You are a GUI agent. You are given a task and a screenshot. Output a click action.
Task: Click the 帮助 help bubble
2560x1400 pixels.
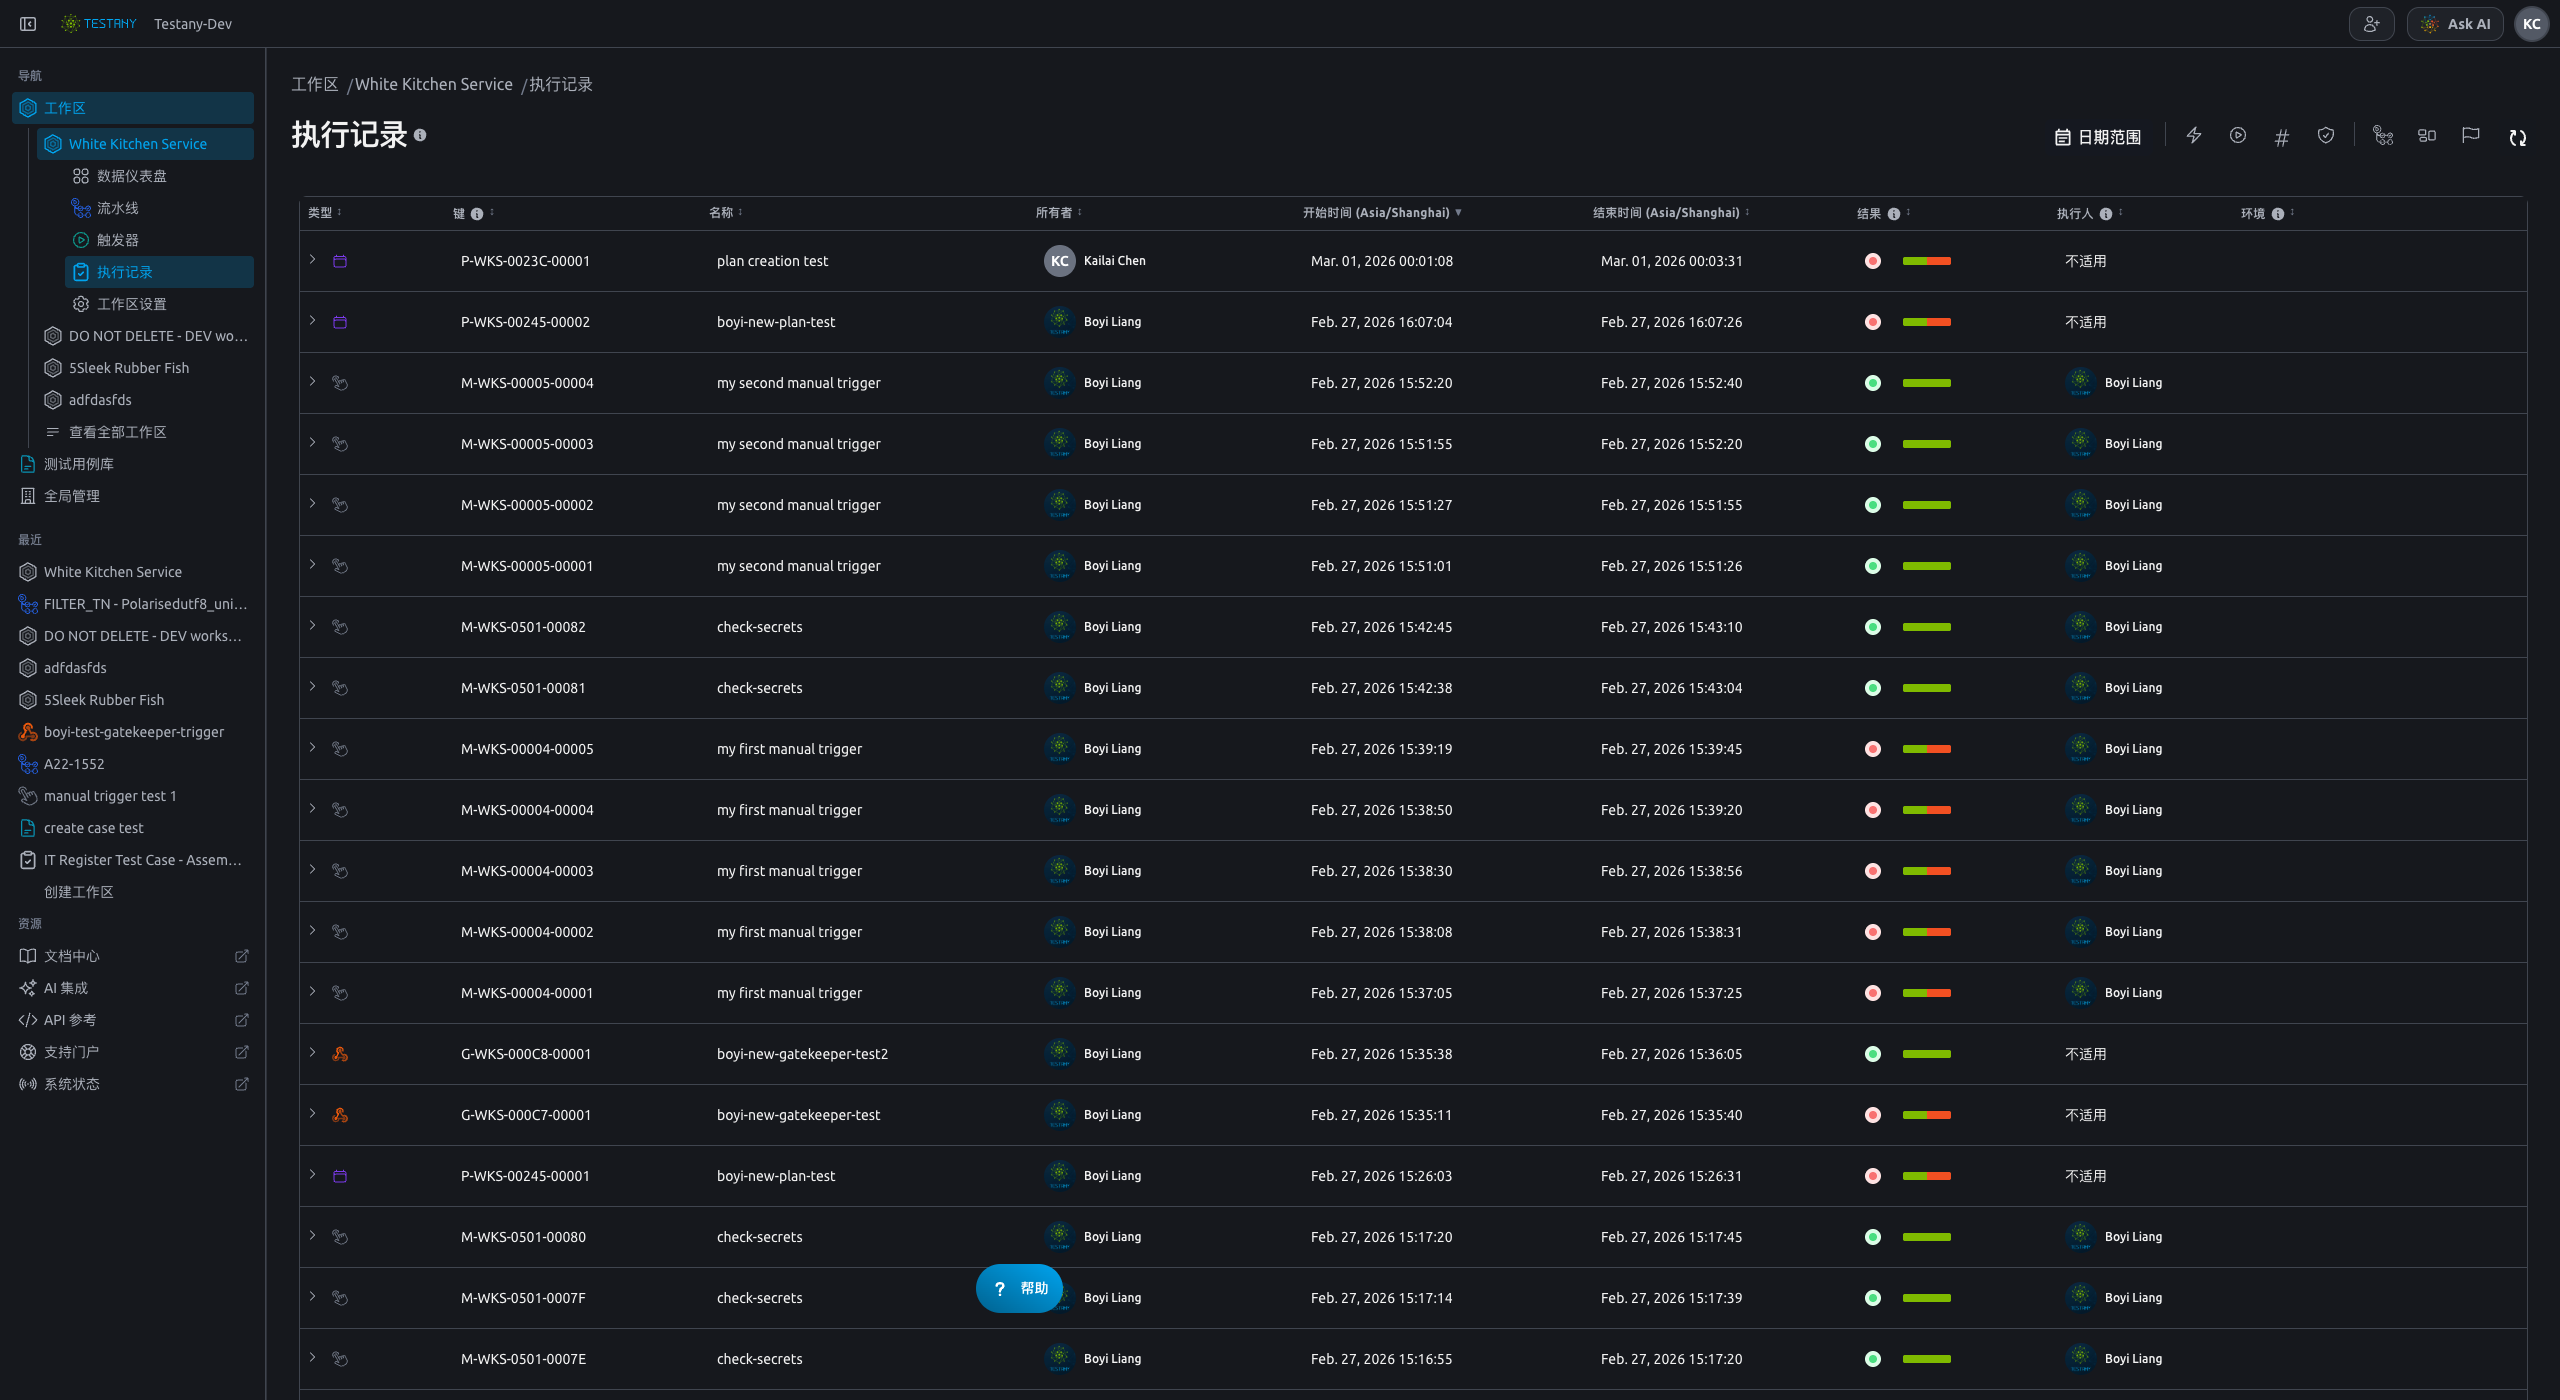tap(1019, 1288)
